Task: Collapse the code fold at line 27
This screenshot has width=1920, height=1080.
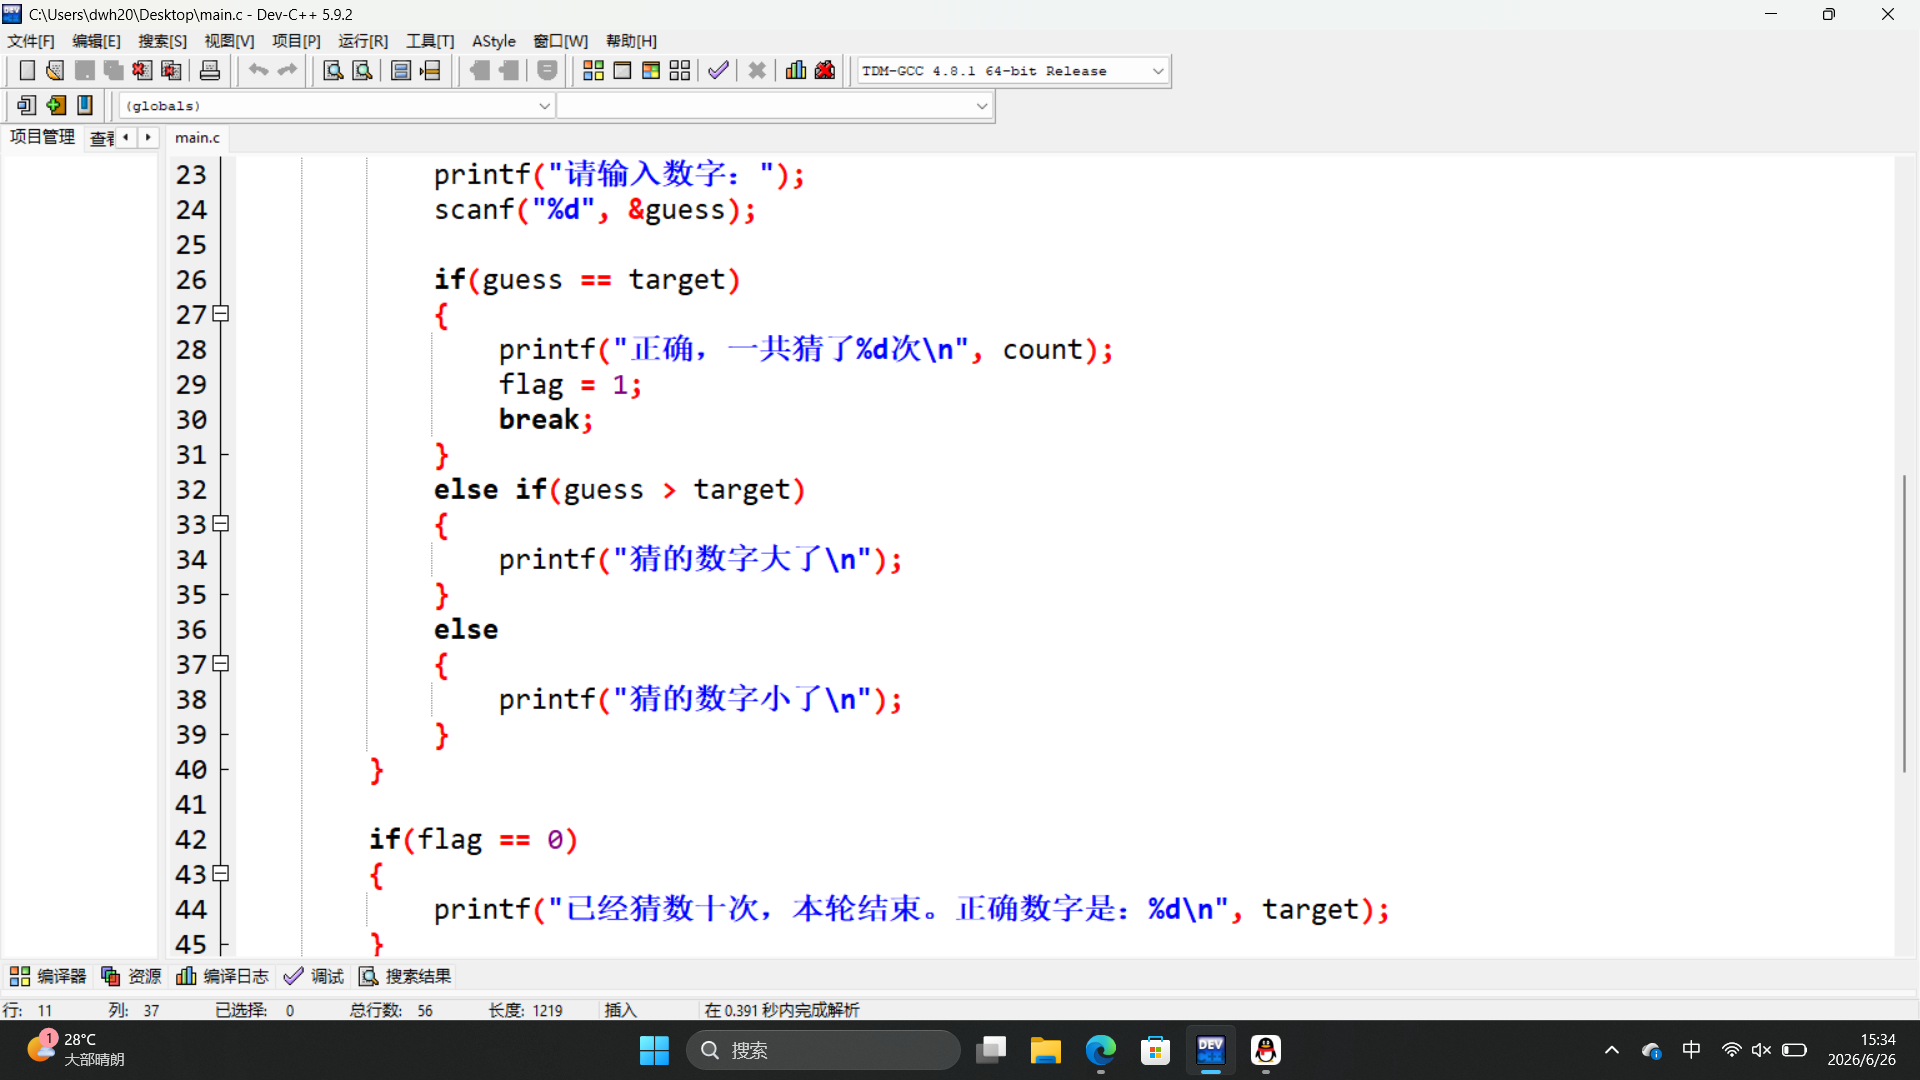Action: coord(221,314)
